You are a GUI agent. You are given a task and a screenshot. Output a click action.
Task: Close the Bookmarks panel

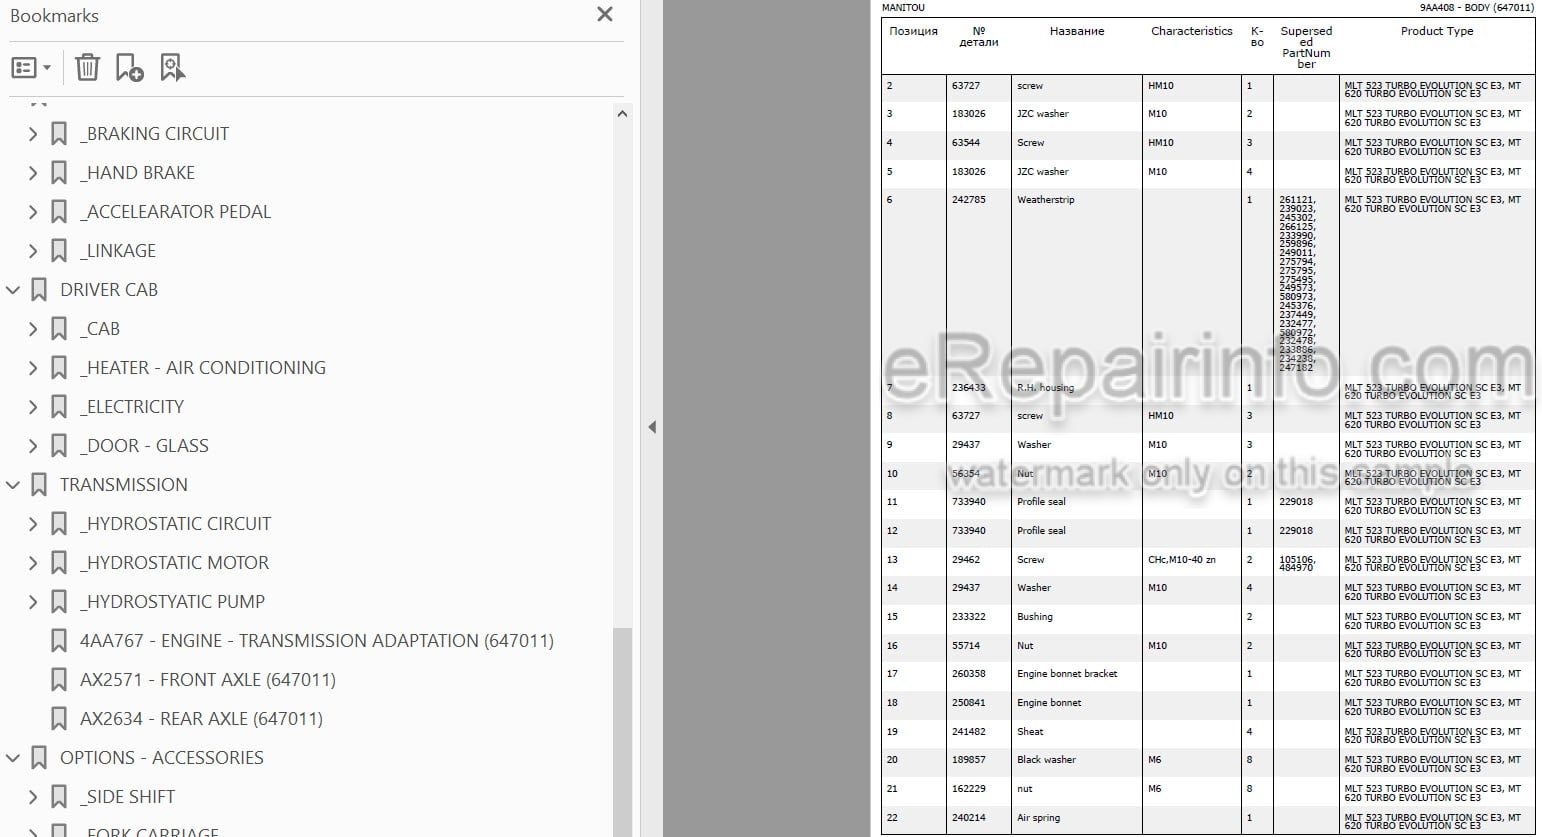click(x=604, y=15)
